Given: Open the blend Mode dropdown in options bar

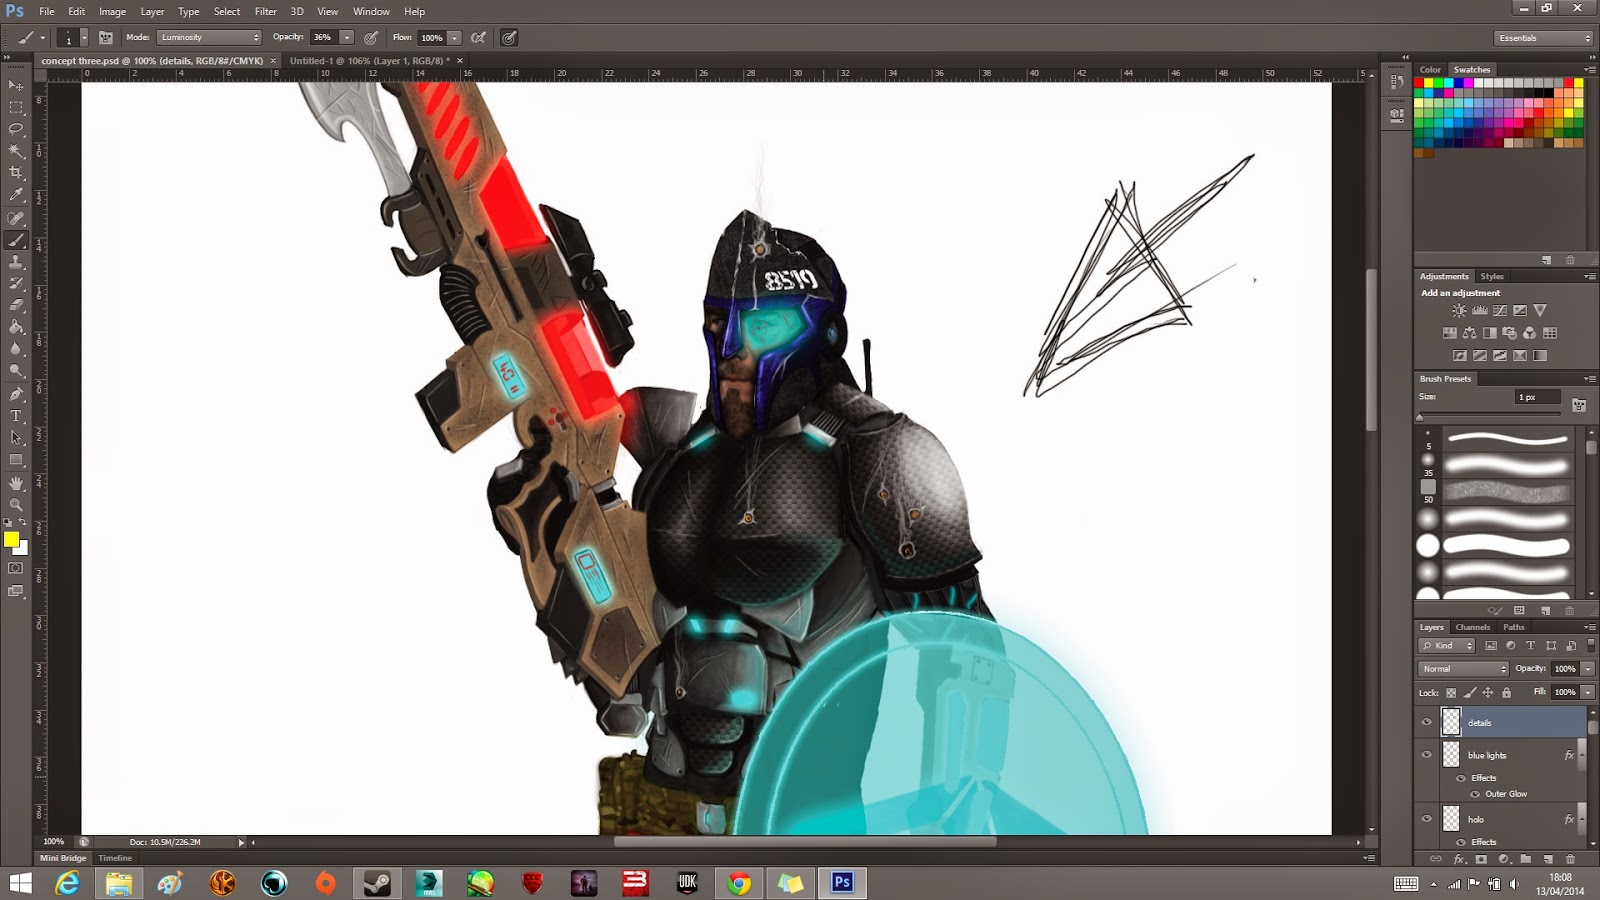Looking at the screenshot, I should click(x=210, y=37).
